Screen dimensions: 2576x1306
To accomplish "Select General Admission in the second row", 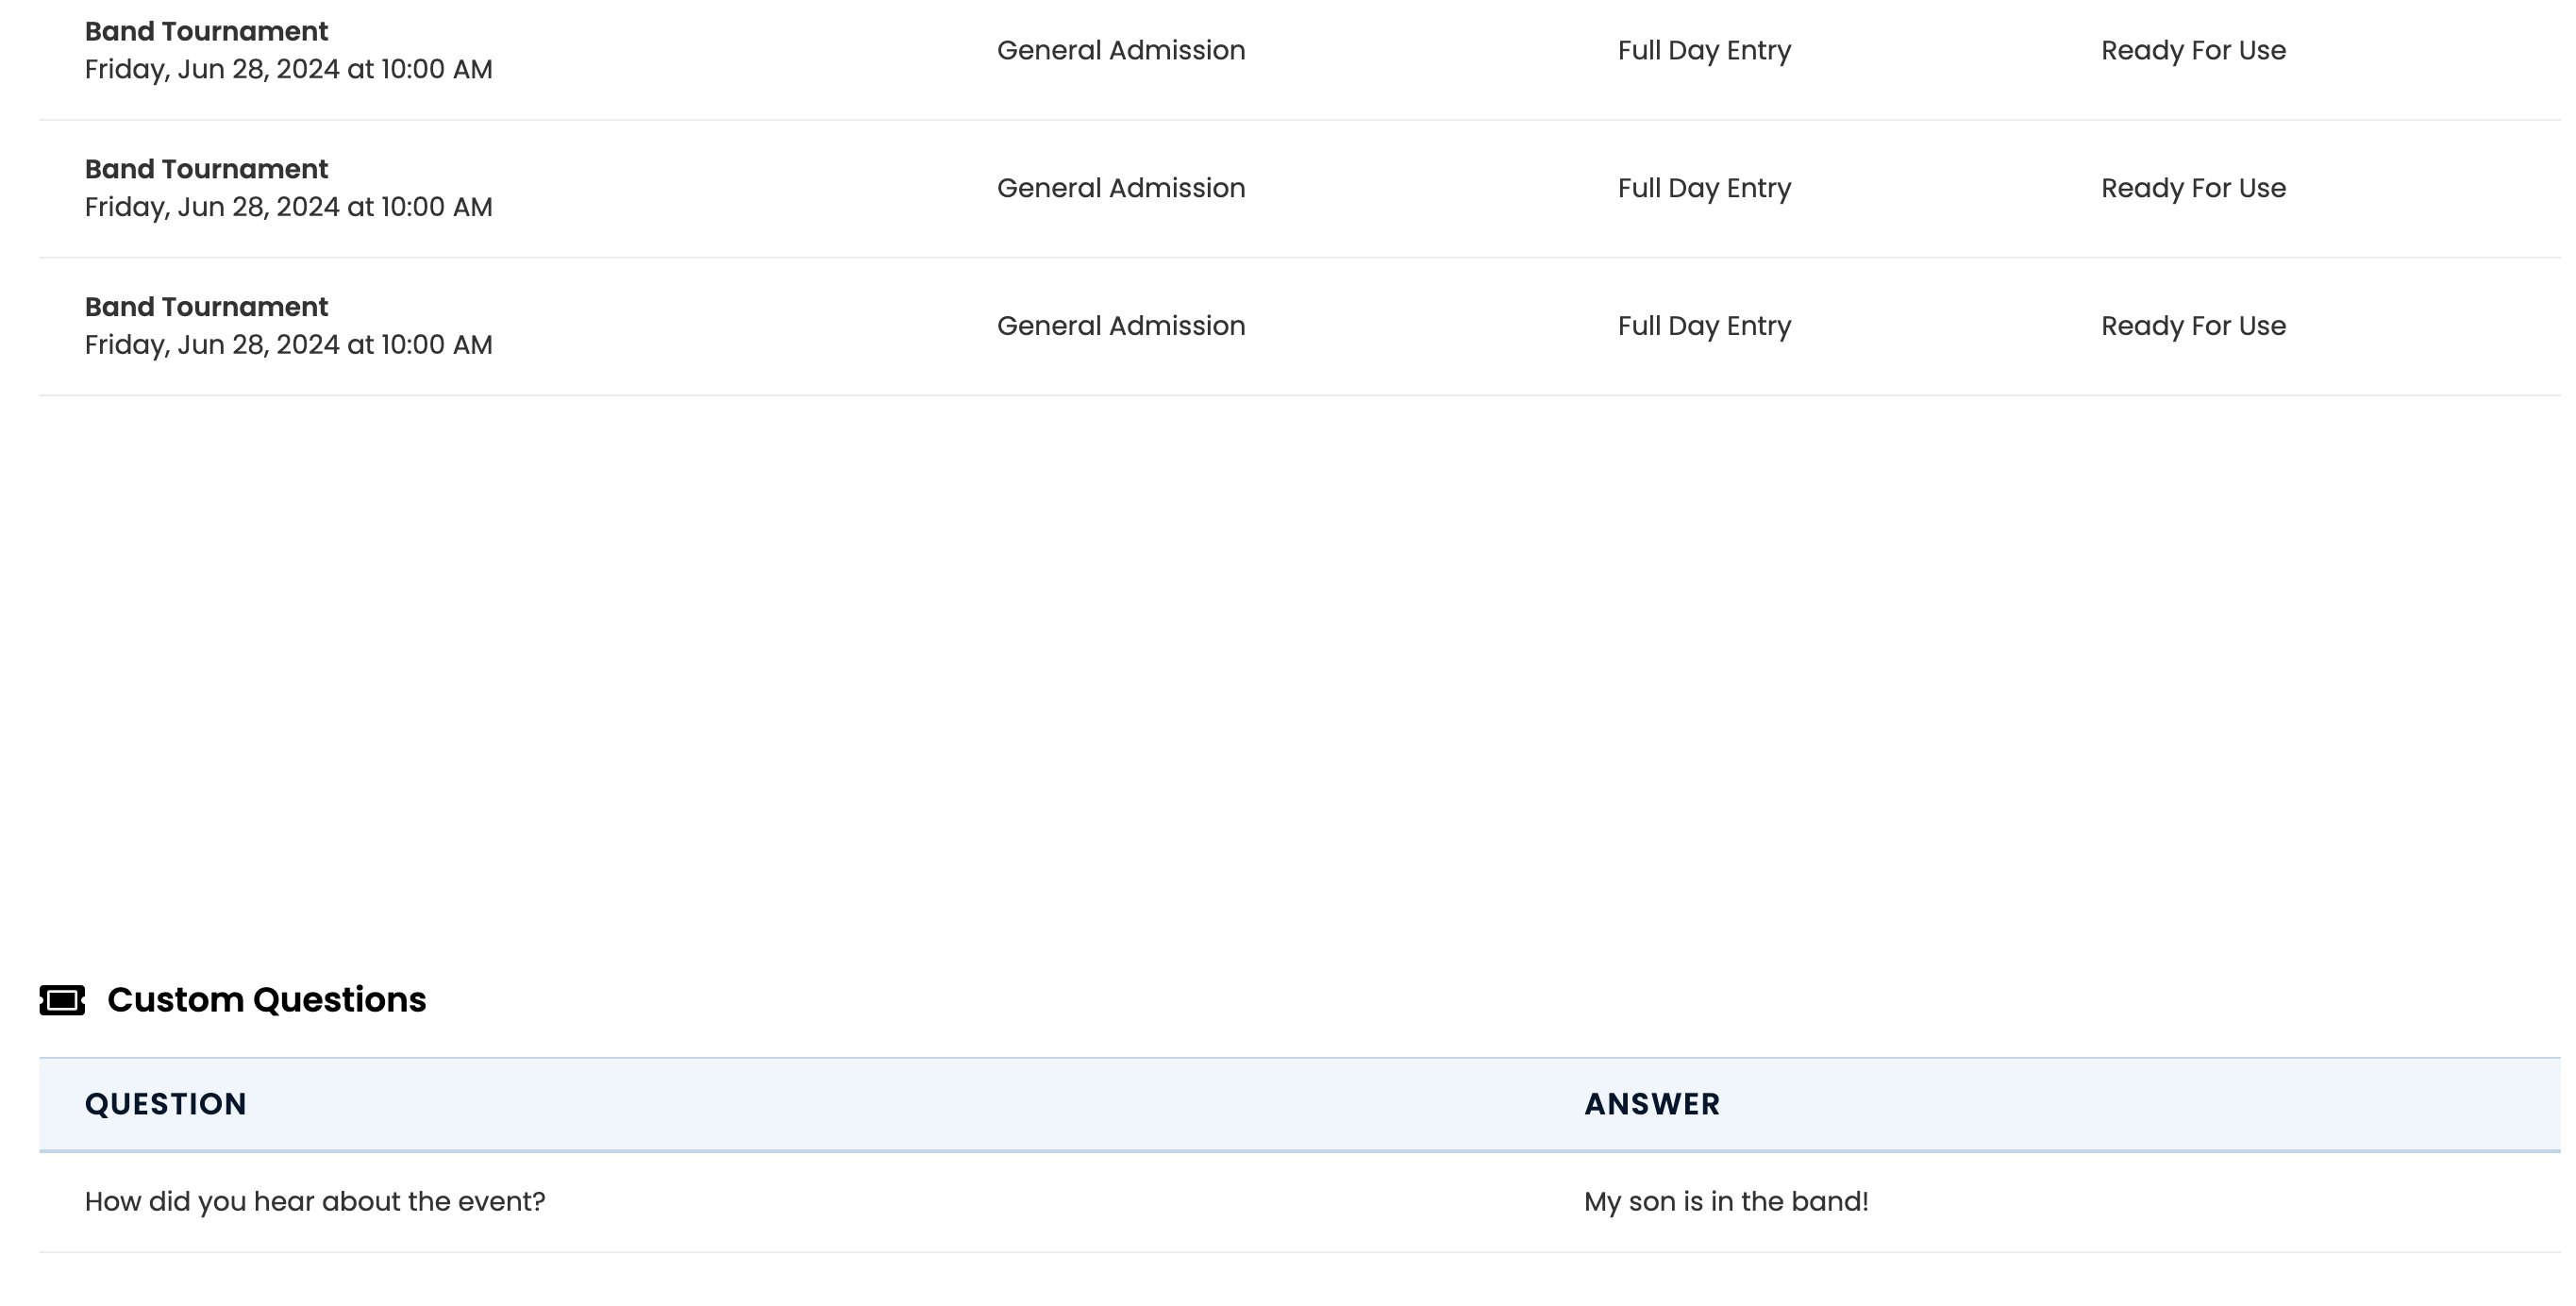I will pos(1121,188).
